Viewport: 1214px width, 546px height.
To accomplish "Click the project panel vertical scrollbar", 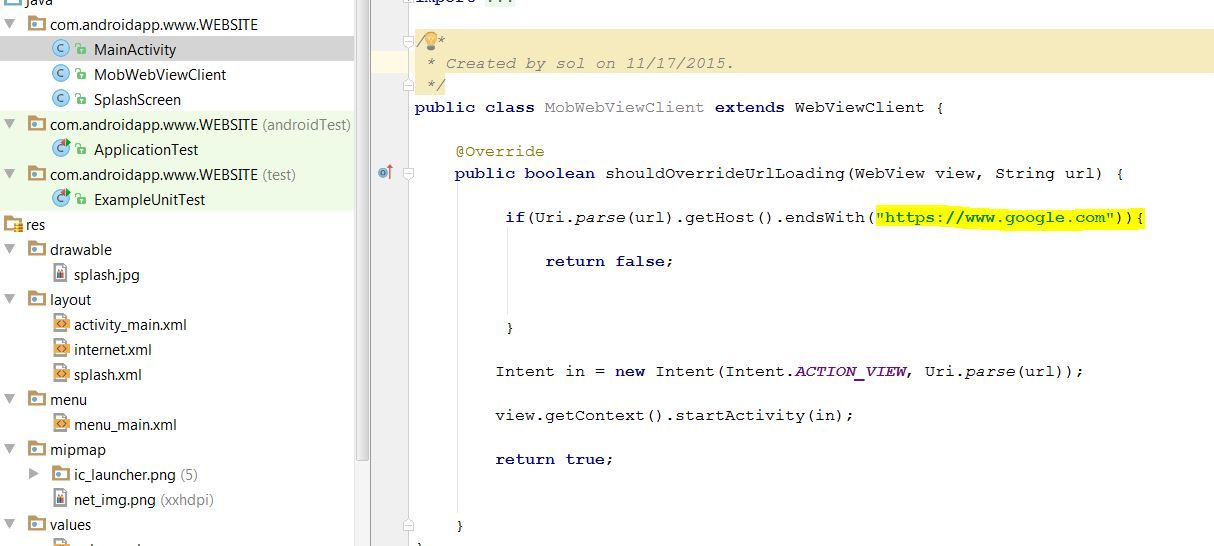I will click(362, 230).
